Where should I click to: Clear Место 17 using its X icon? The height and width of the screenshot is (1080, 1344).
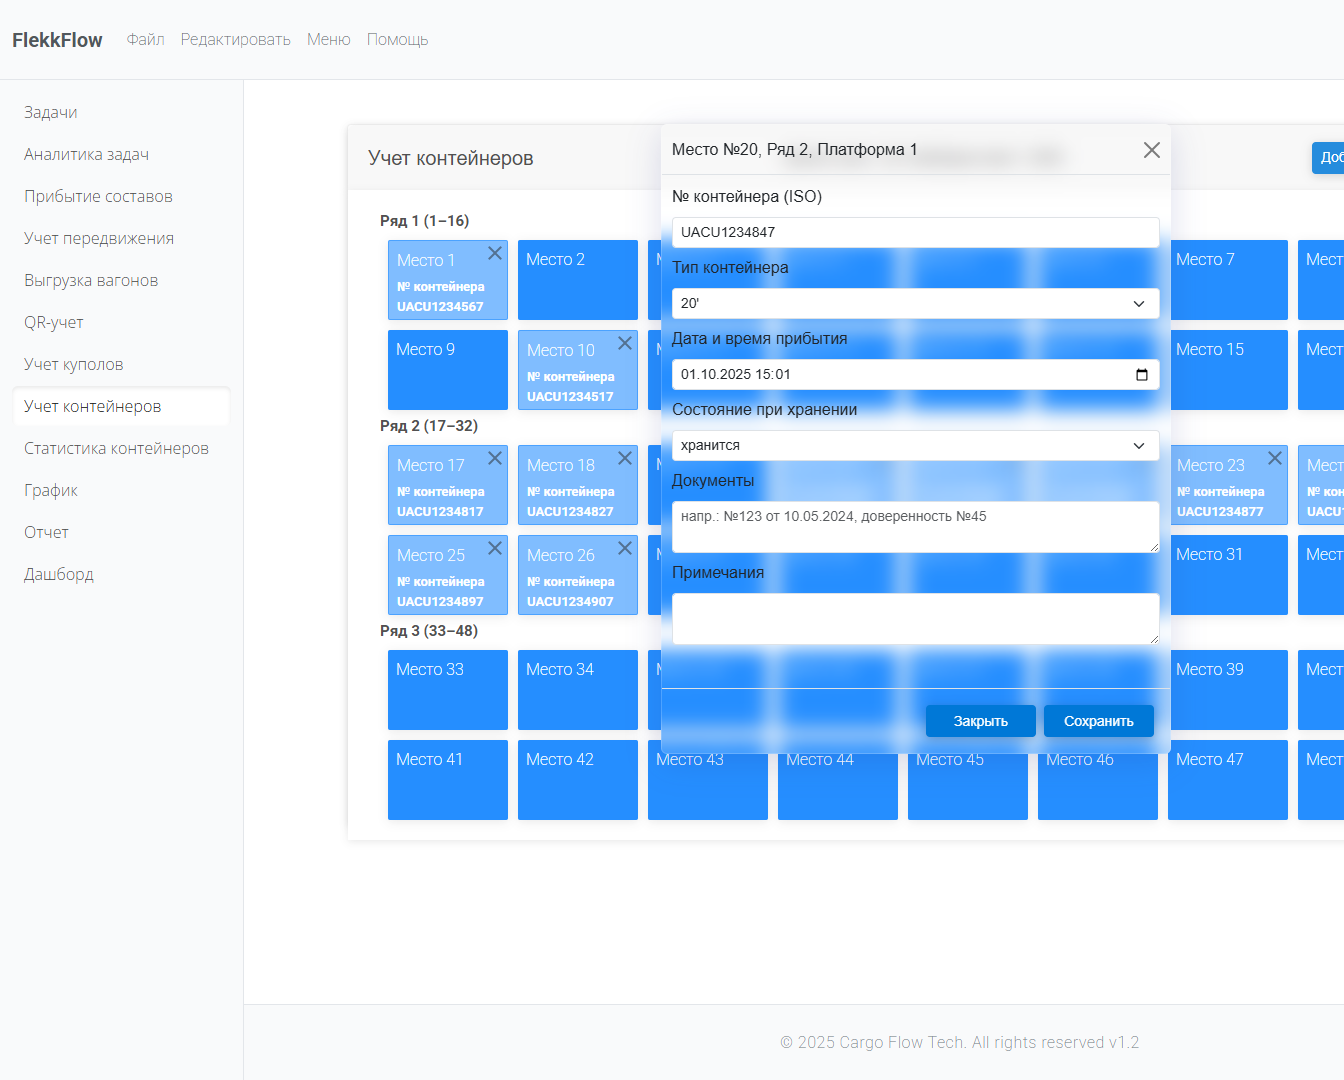[x=495, y=459]
